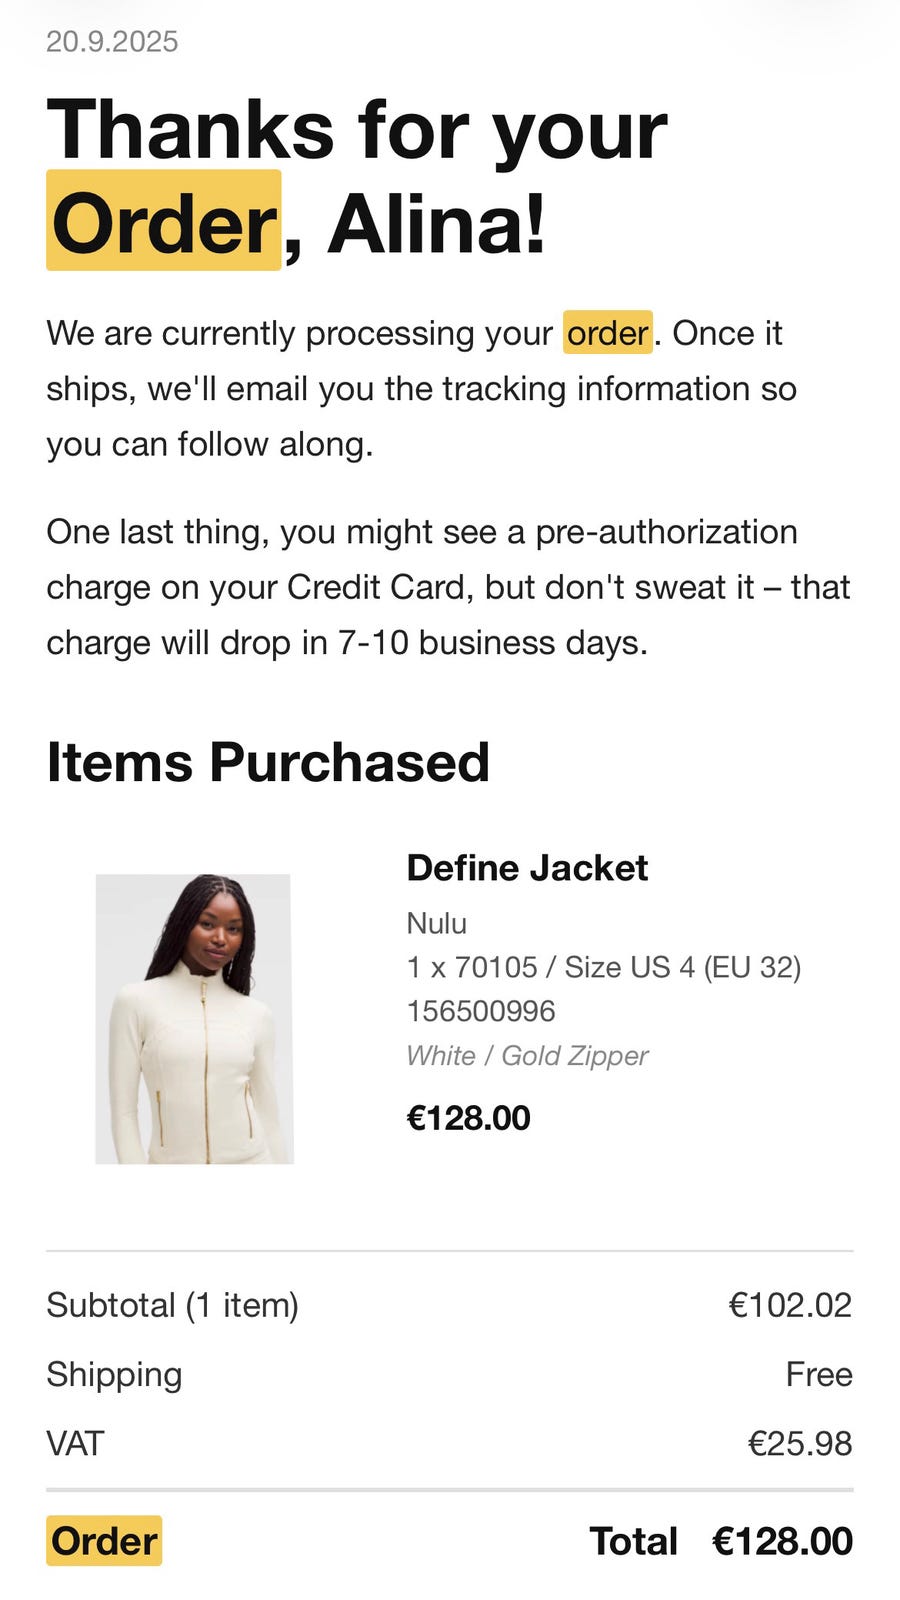
Task: Click the highlighted Order label beside Total
Action: point(104,1541)
